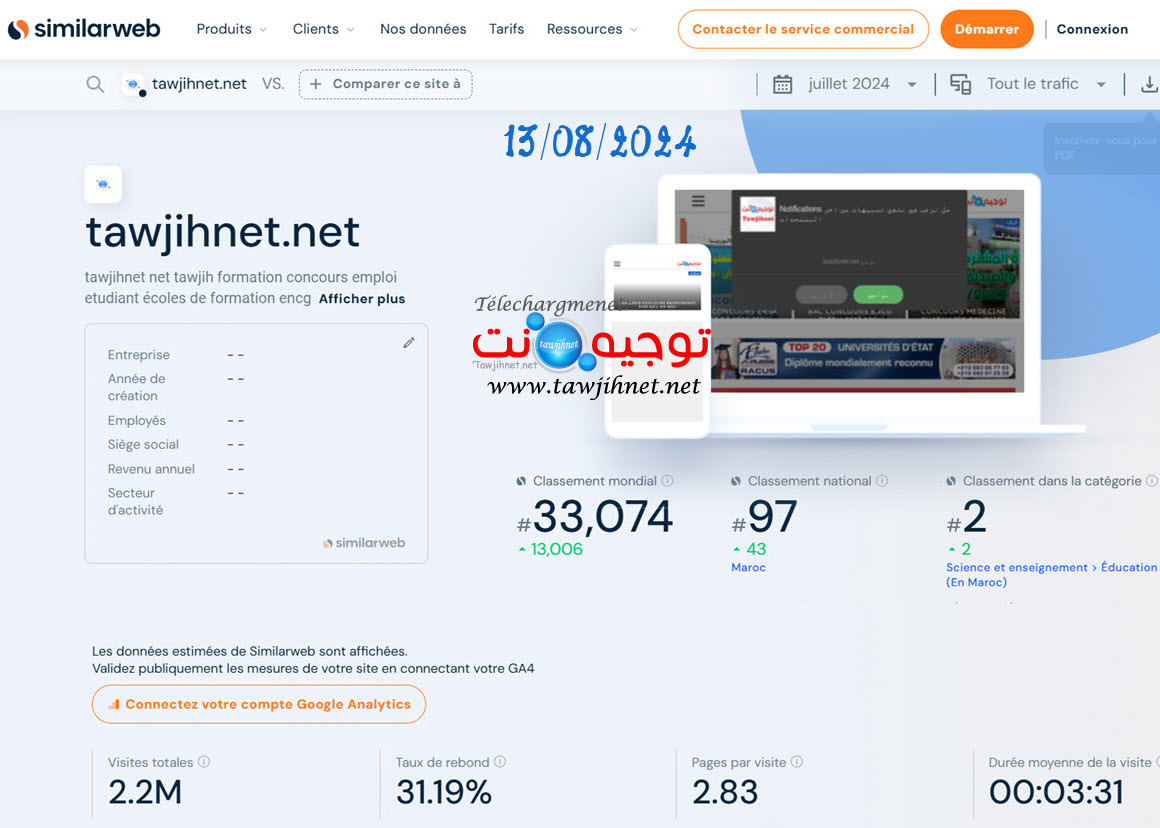
Task: Click Comparer ce site à button
Action: [x=385, y=84]
